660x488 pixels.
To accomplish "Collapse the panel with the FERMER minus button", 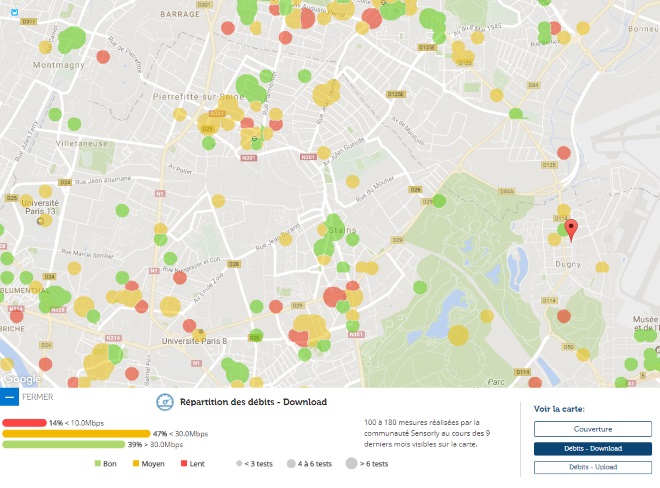I will coord(9,397).
